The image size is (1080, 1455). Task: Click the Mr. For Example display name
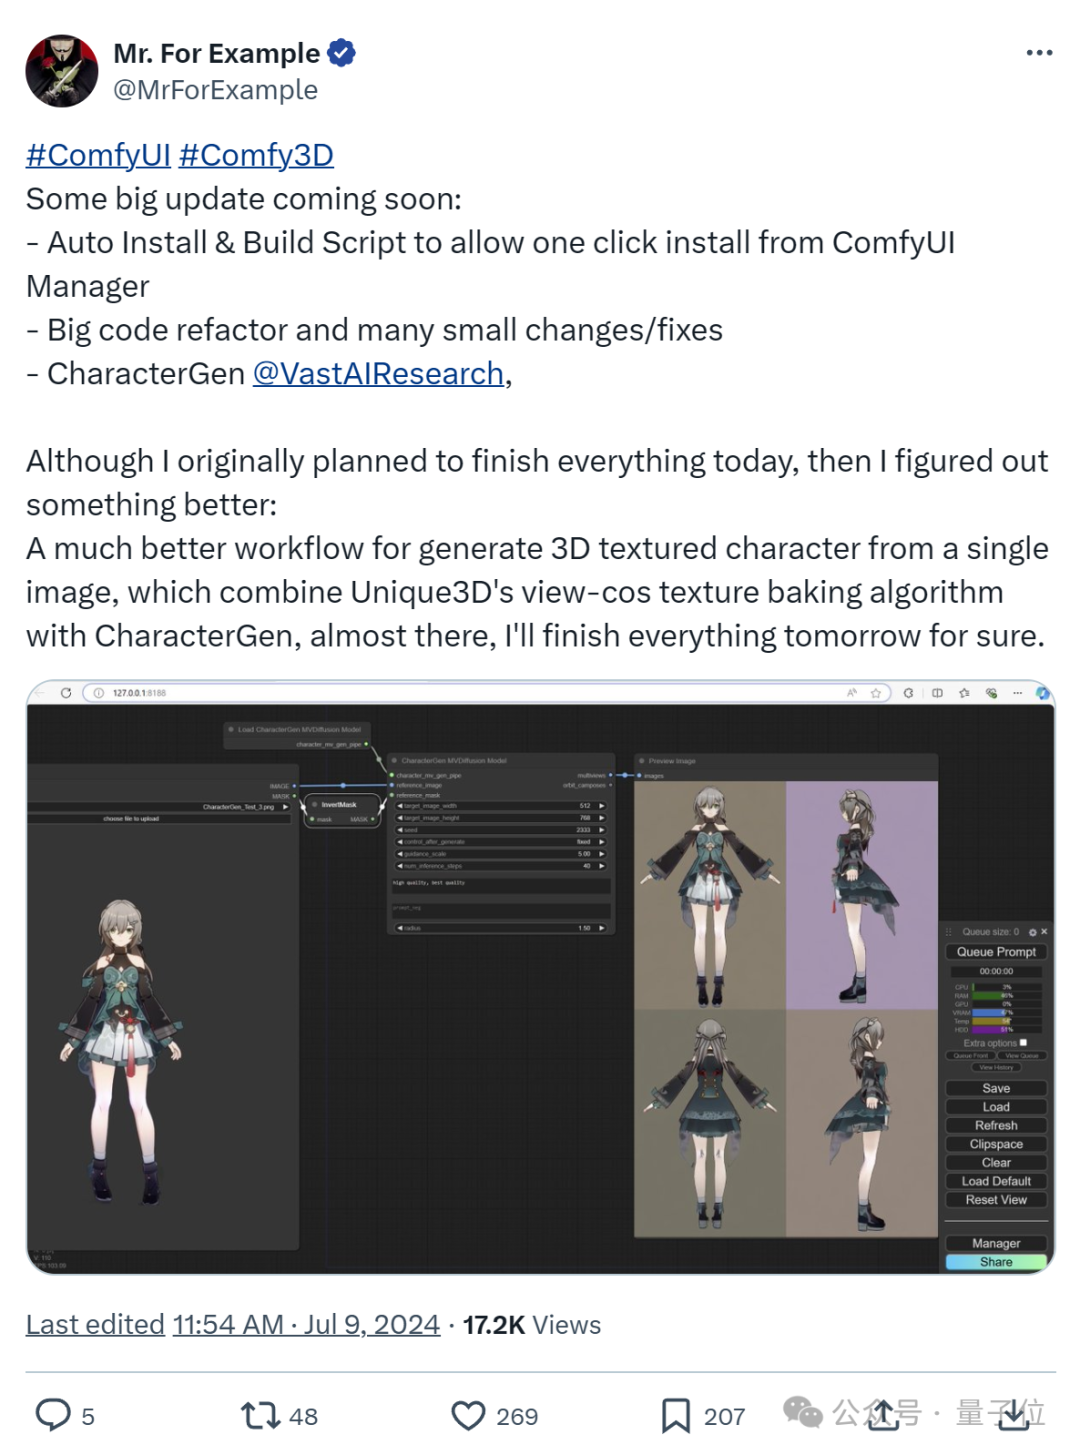[216, 53]
